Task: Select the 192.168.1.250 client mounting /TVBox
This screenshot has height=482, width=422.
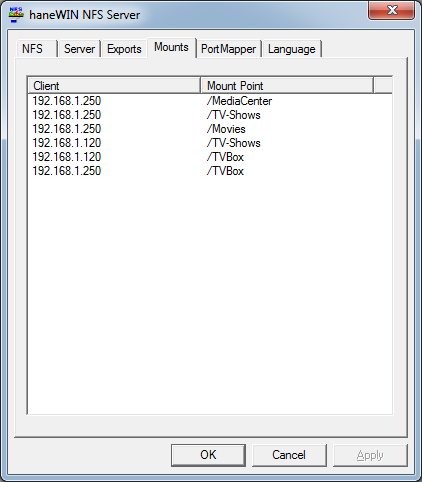Action: pos(67,171)
